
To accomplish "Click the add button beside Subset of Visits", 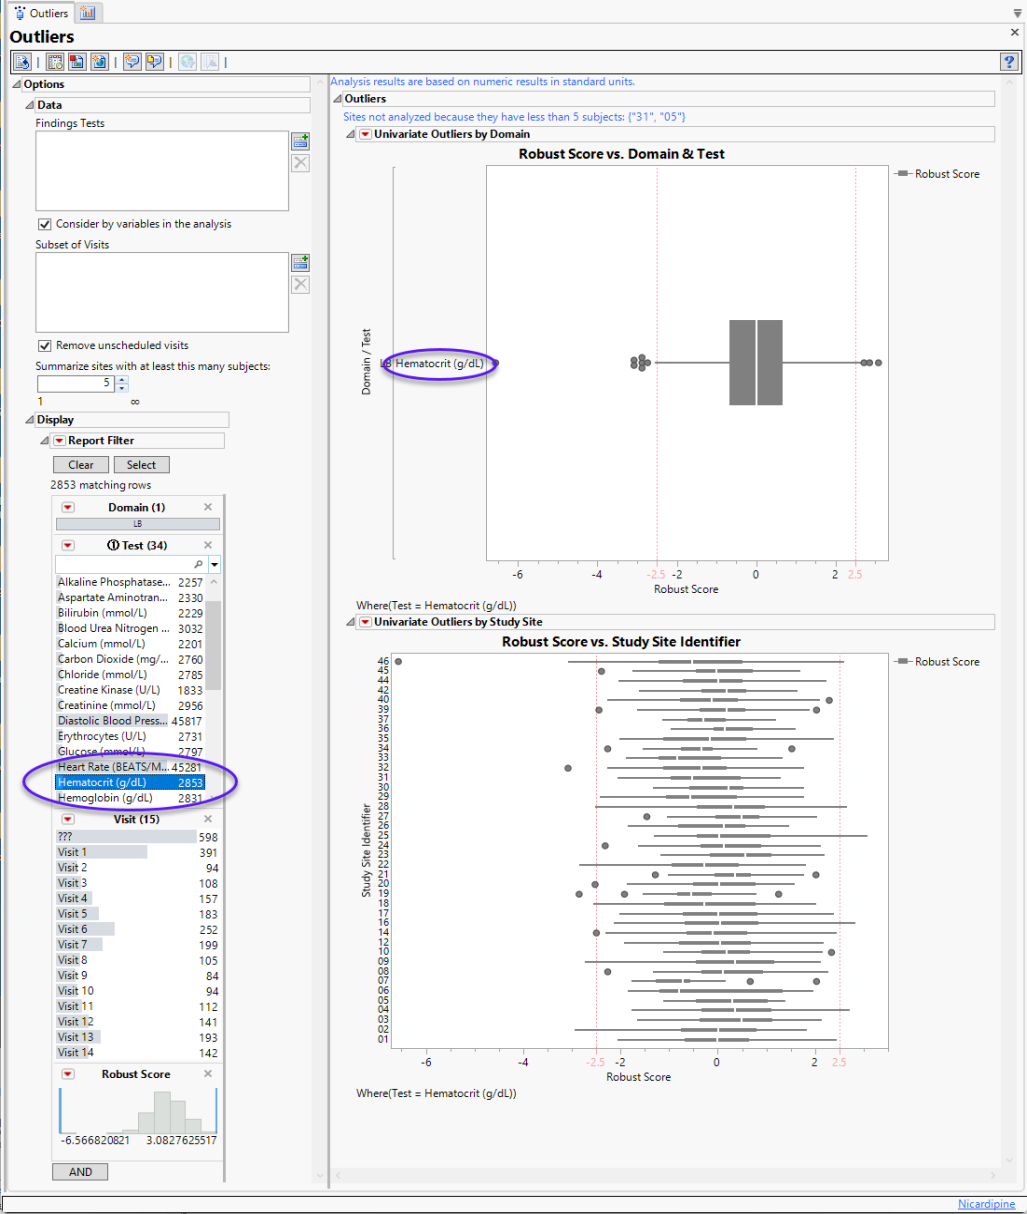I will click(x=300, y=263).
